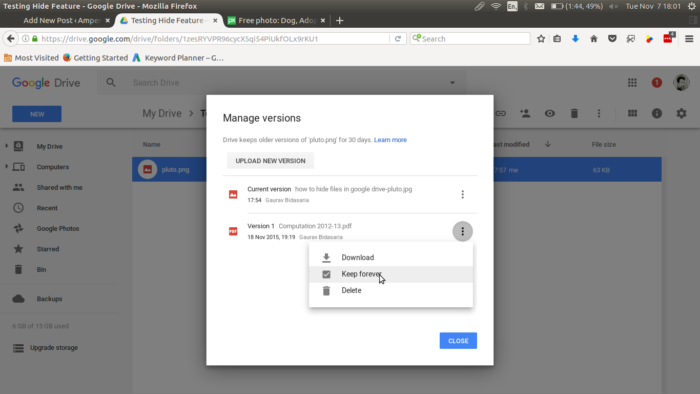Viewport: 700px width, 394px height.
Task: Open Firefox hamburger menu
Action: (x=689, y=39)
